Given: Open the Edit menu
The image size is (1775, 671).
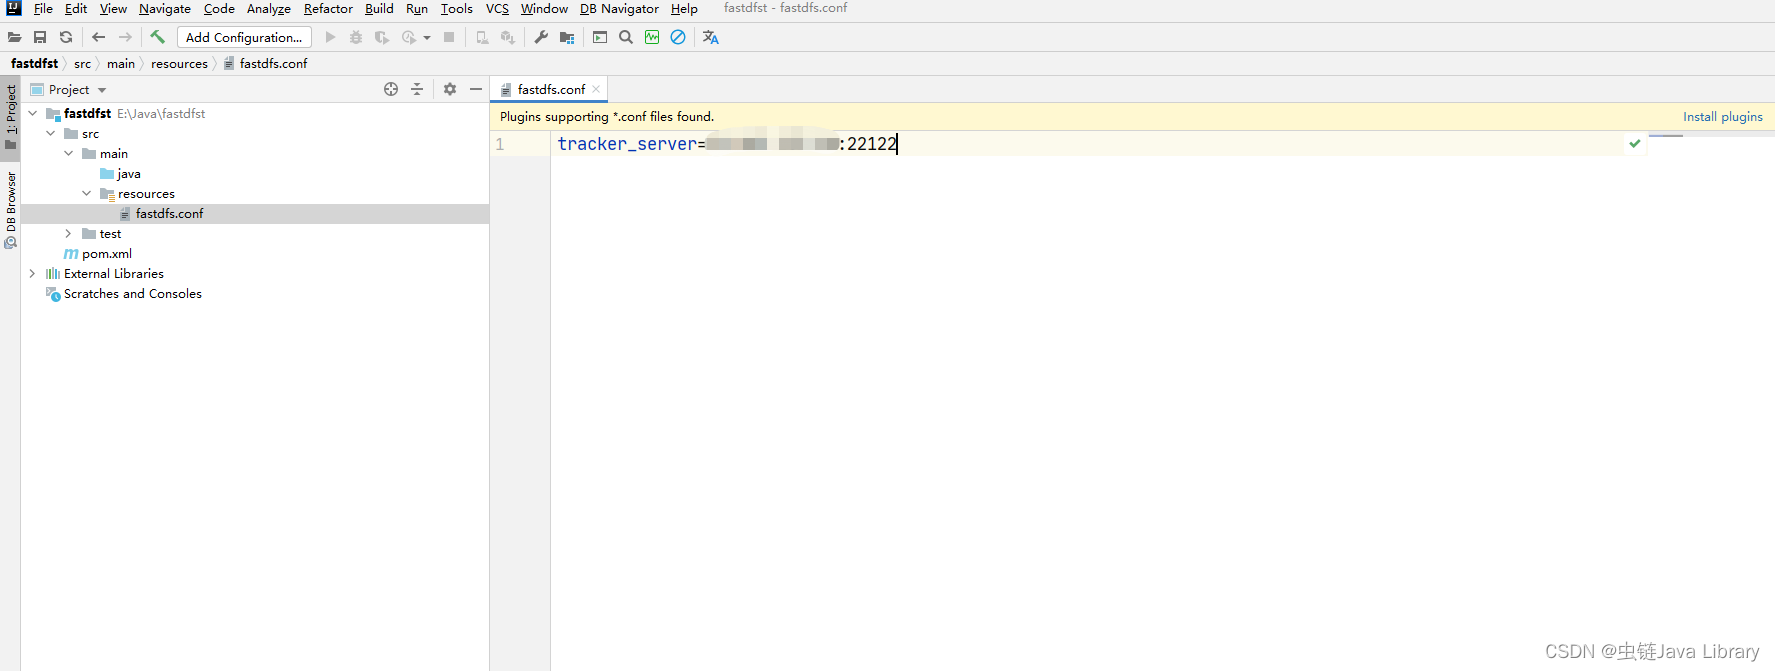Looking at the screenshot, I should click(76, 9).
